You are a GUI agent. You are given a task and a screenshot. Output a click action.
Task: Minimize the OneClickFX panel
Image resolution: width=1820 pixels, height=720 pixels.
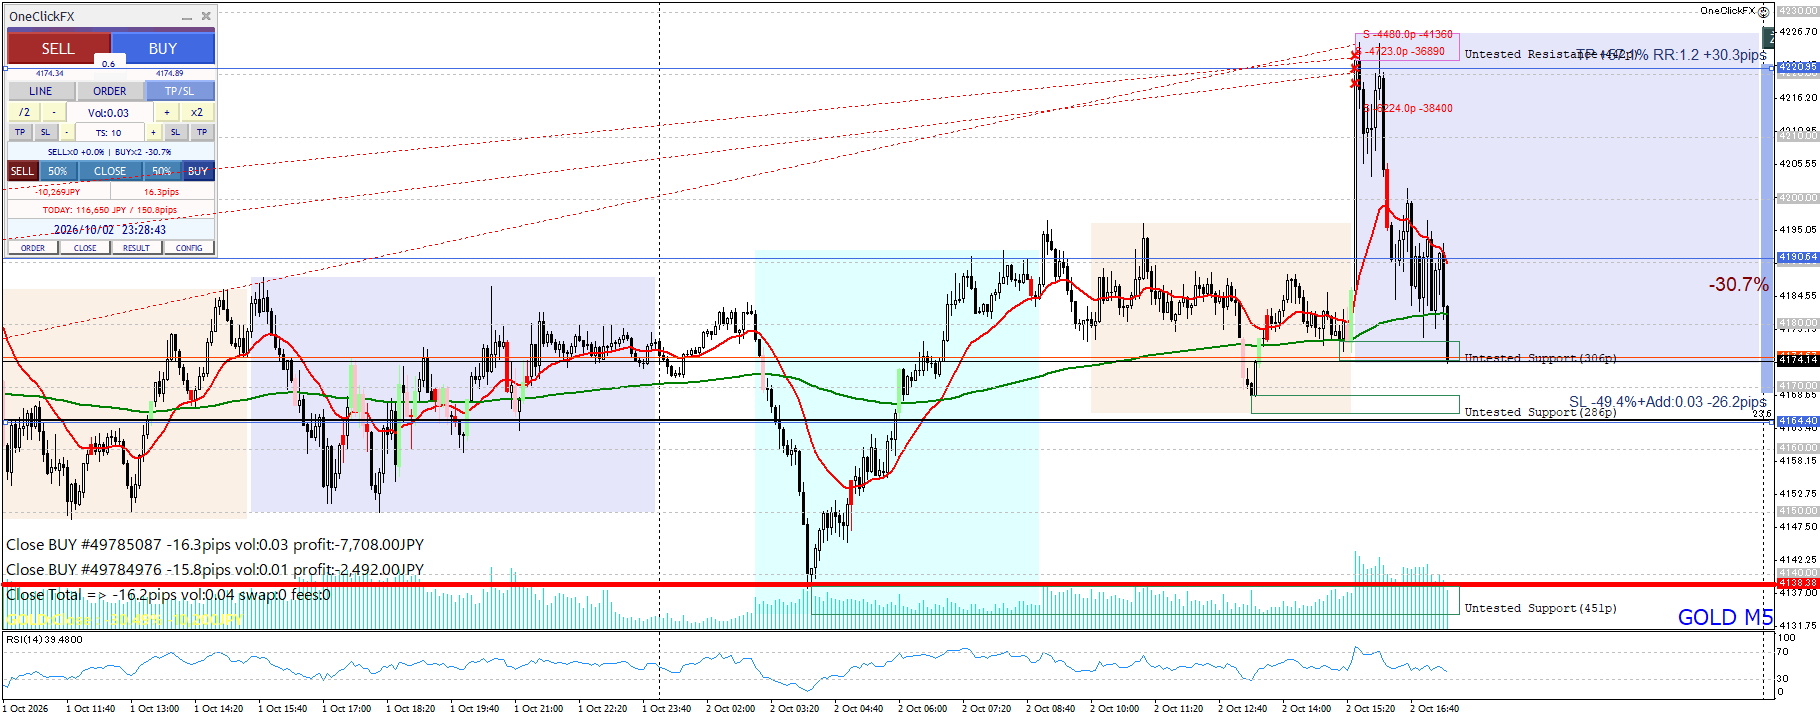click(187, 17)
